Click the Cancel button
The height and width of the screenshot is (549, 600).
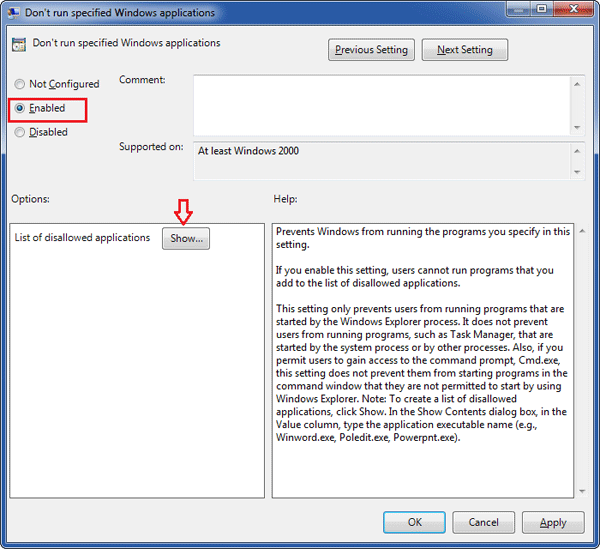[x=483, y=522]
